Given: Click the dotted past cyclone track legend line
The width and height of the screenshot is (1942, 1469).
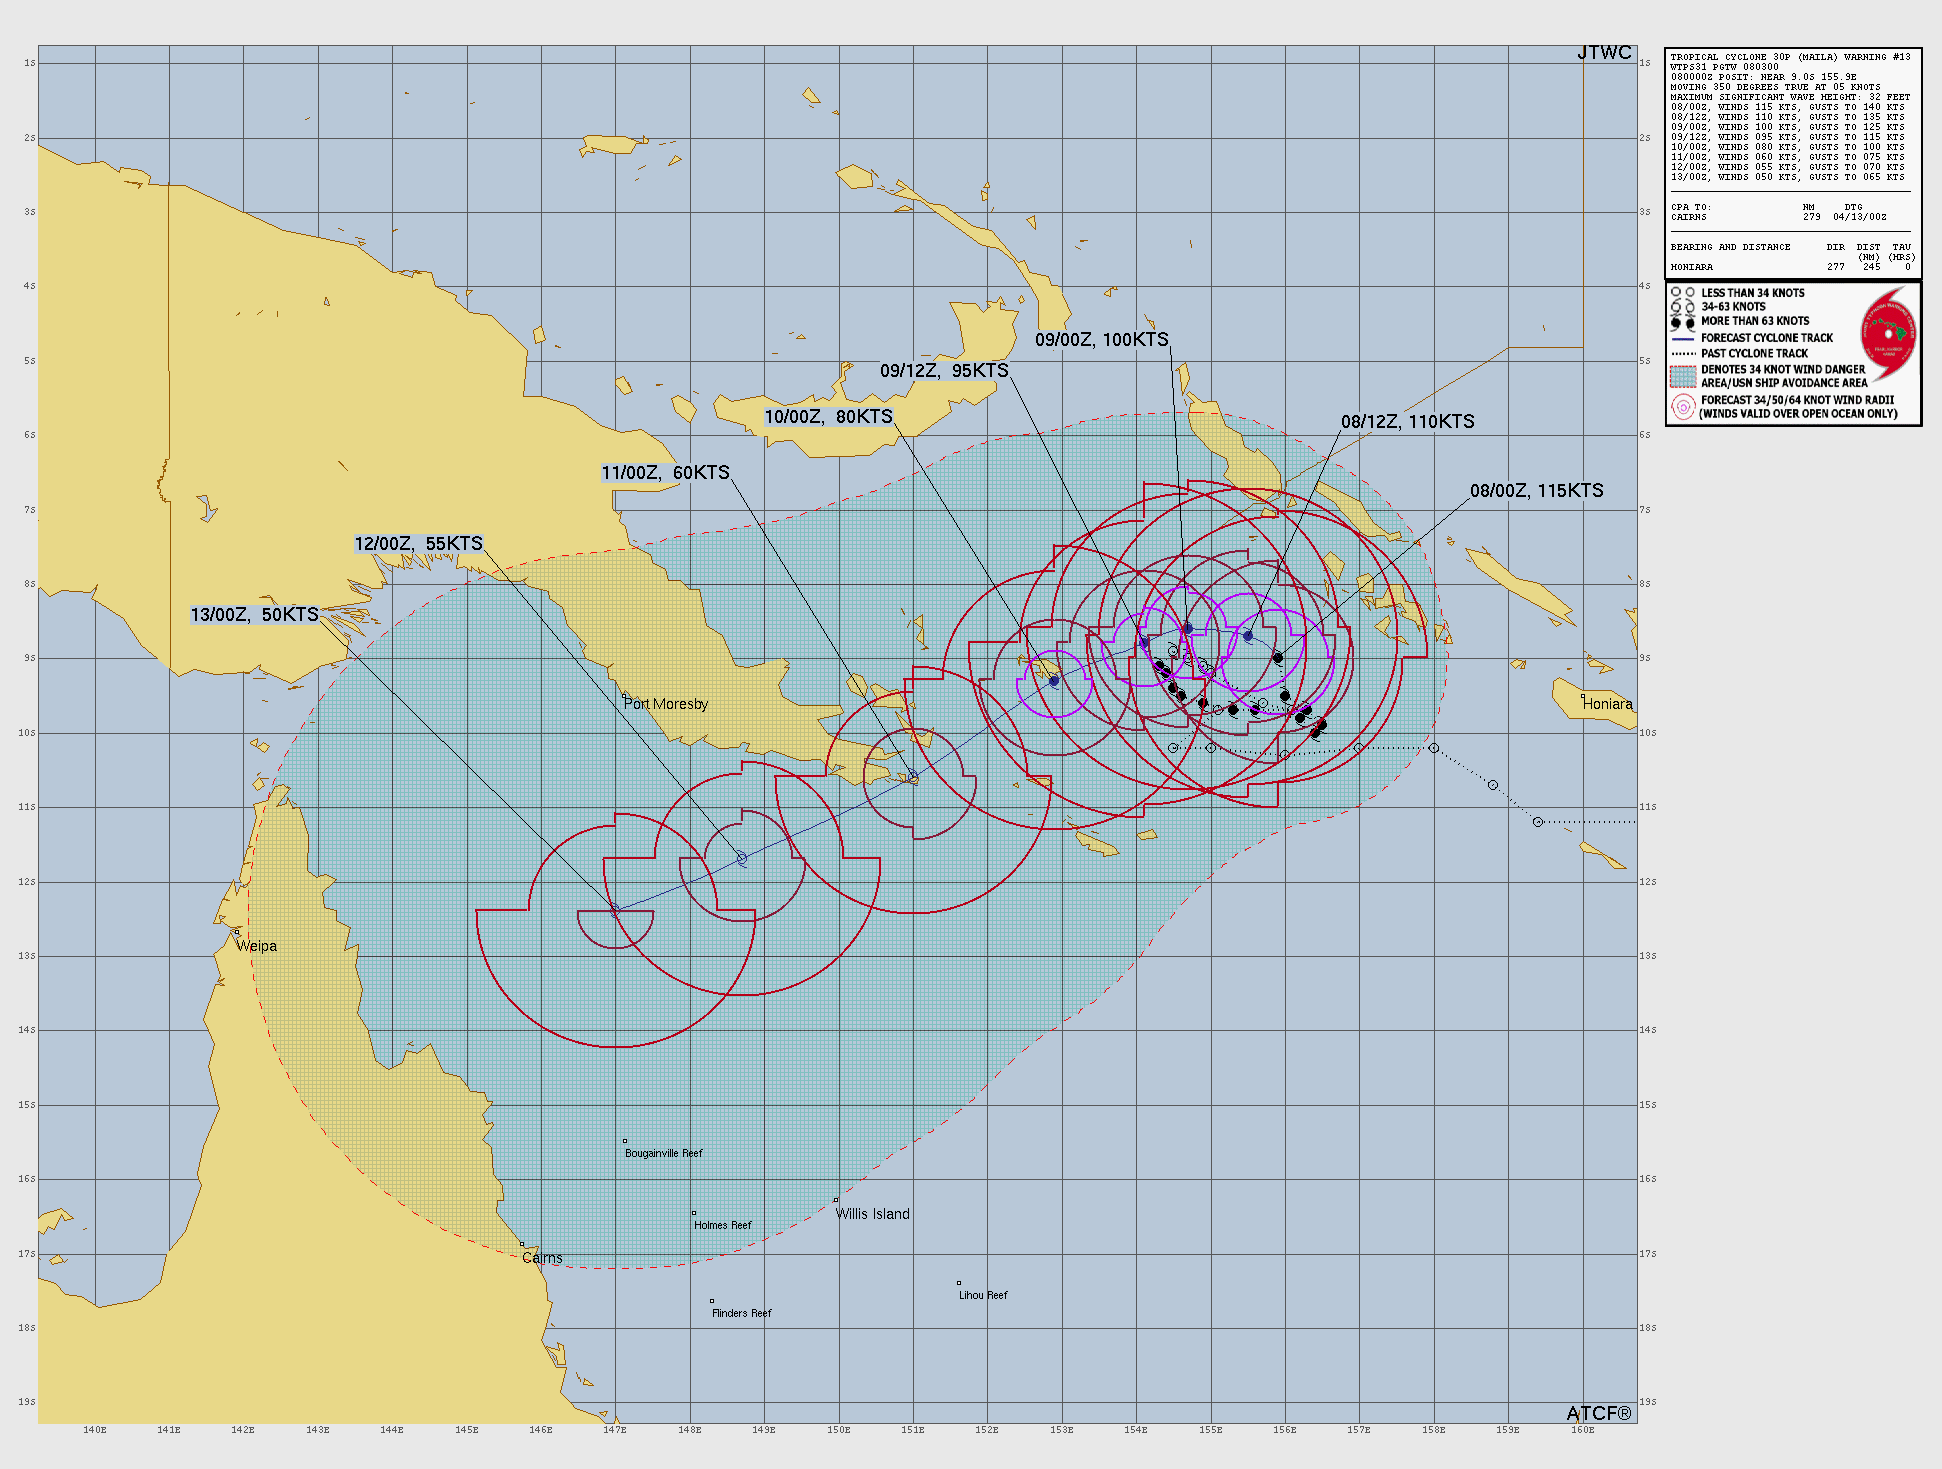Looking at the screenshot, I should 1683,353.
